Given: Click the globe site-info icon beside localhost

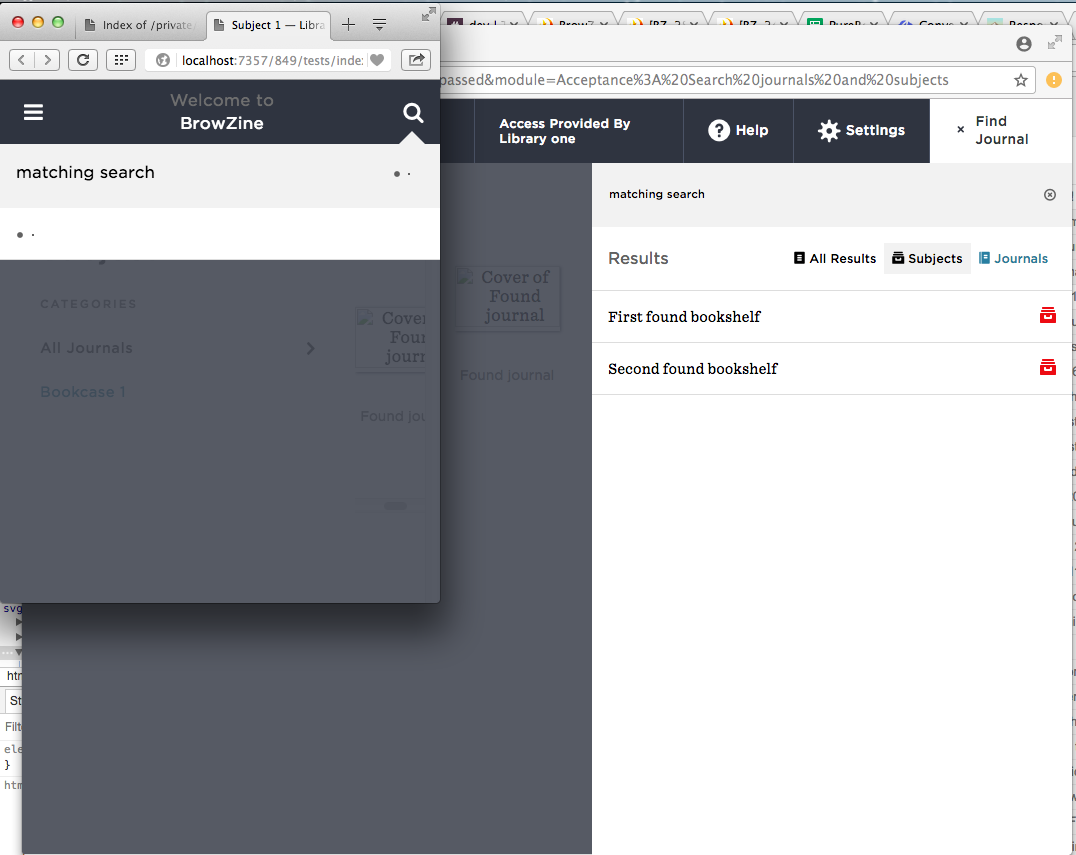Looking at the screenshot, I should click(x=163, y=60).
